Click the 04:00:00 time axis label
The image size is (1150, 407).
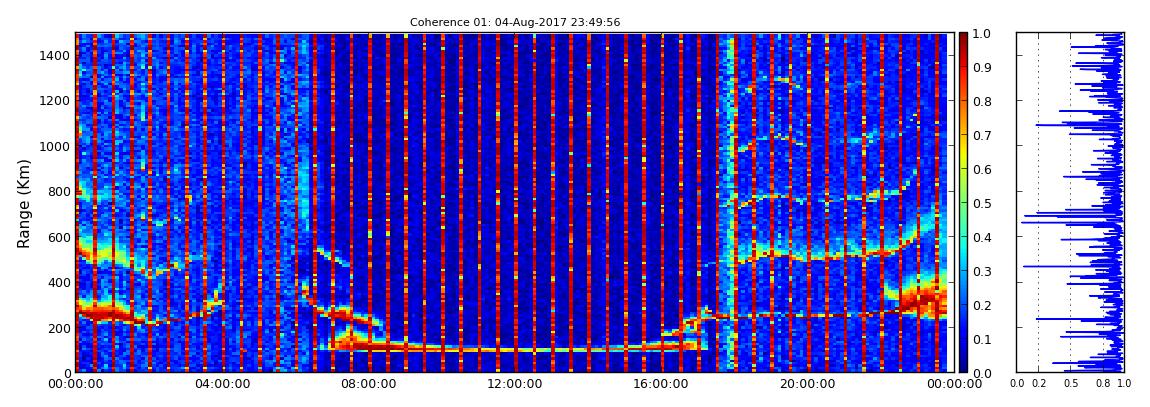(x=221, y=384)
